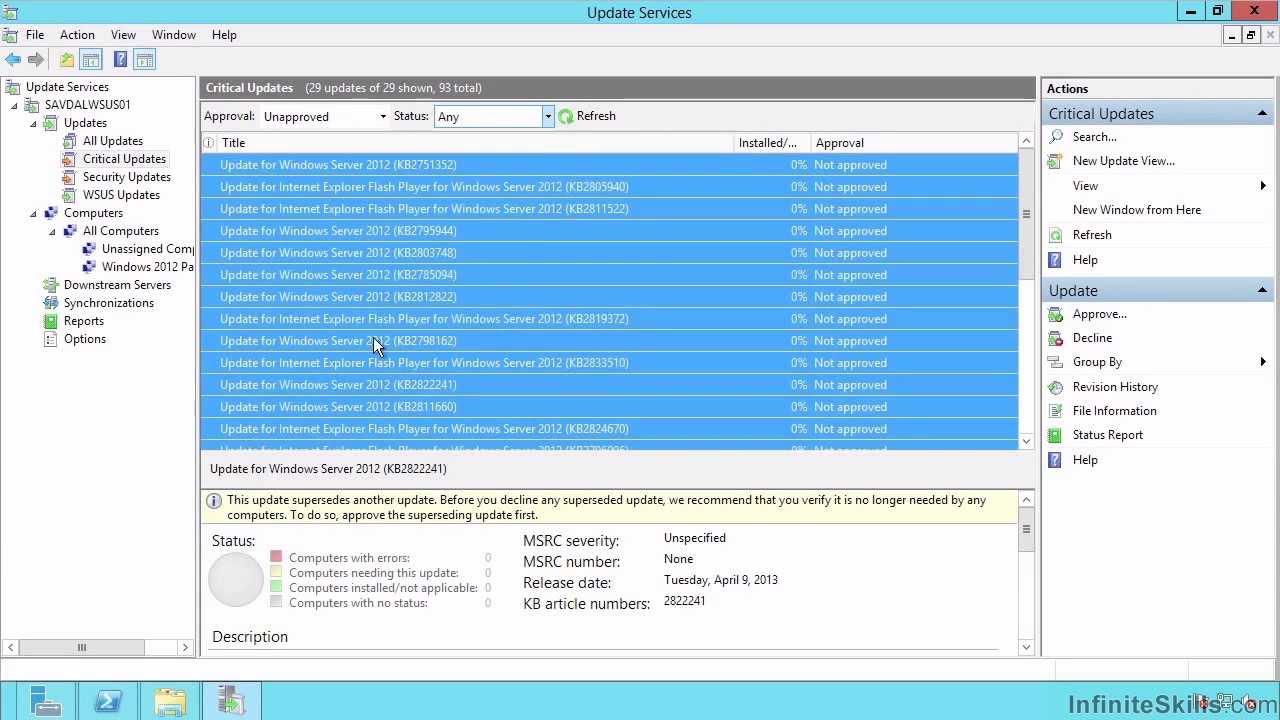Click the Up one level folder icon

click(x=66, y=60)
